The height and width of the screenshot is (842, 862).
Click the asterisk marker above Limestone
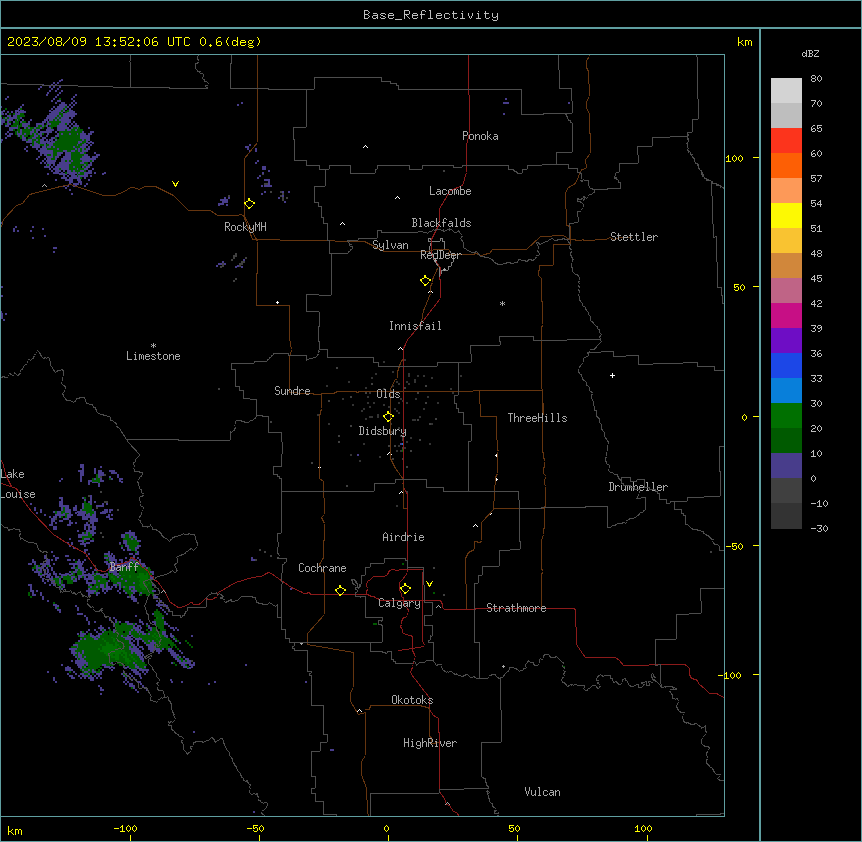coord(153,346)
